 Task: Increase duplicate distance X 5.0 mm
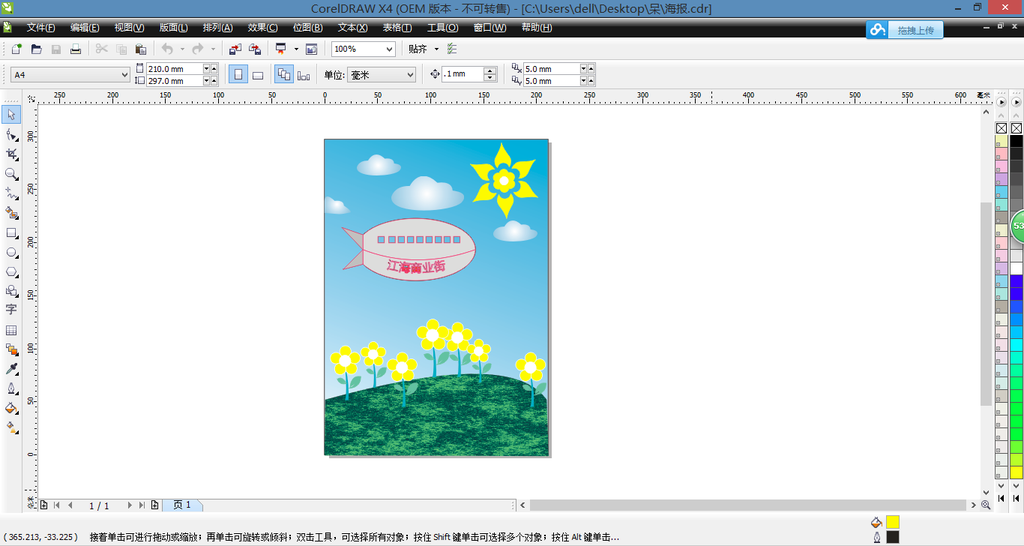[591, 69]
